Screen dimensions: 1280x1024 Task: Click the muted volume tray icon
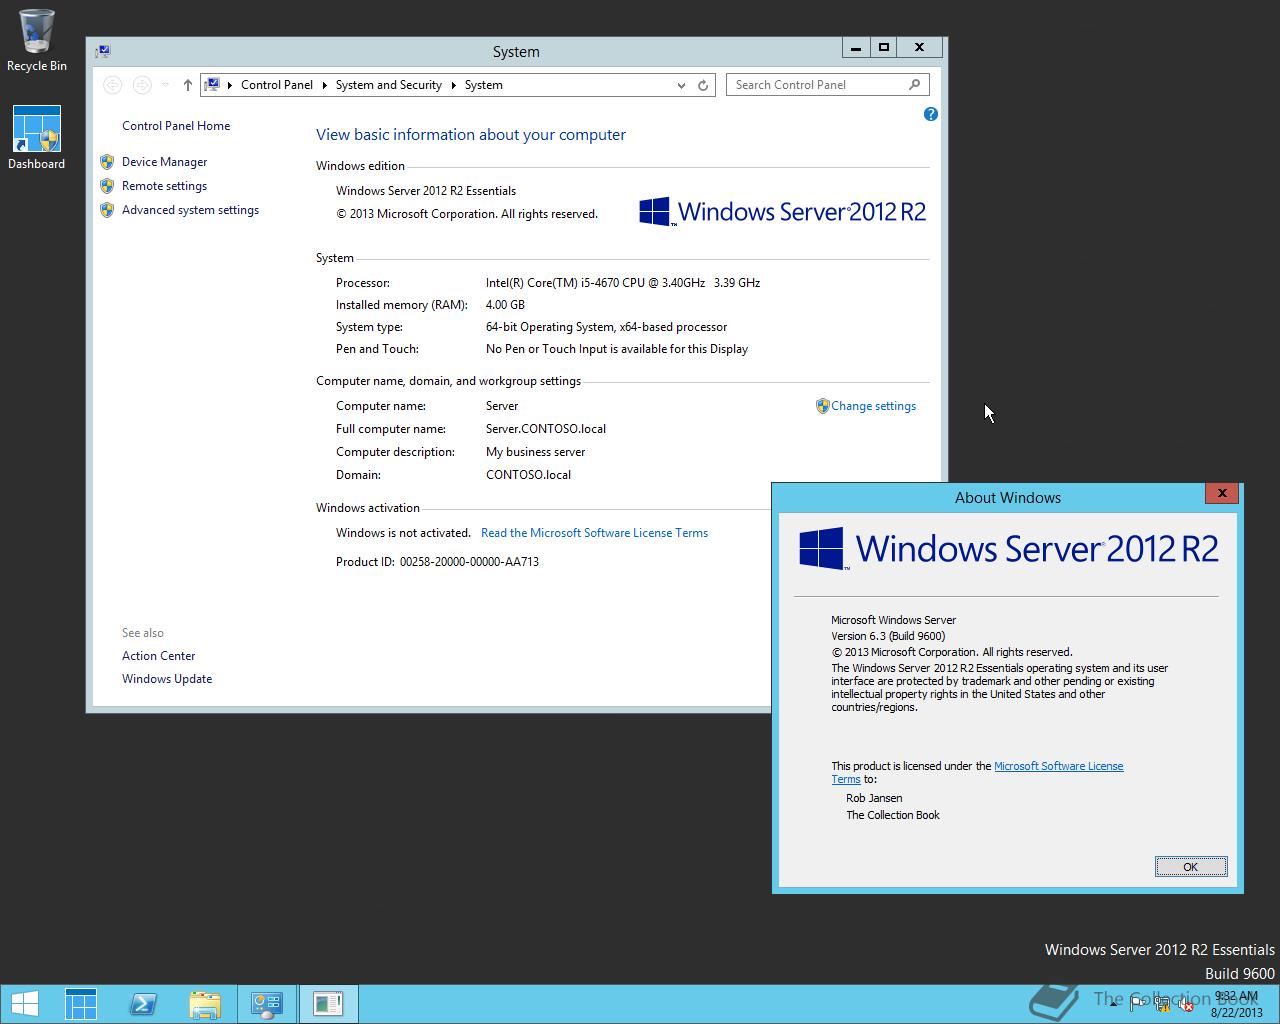tap(1185, 1004)
